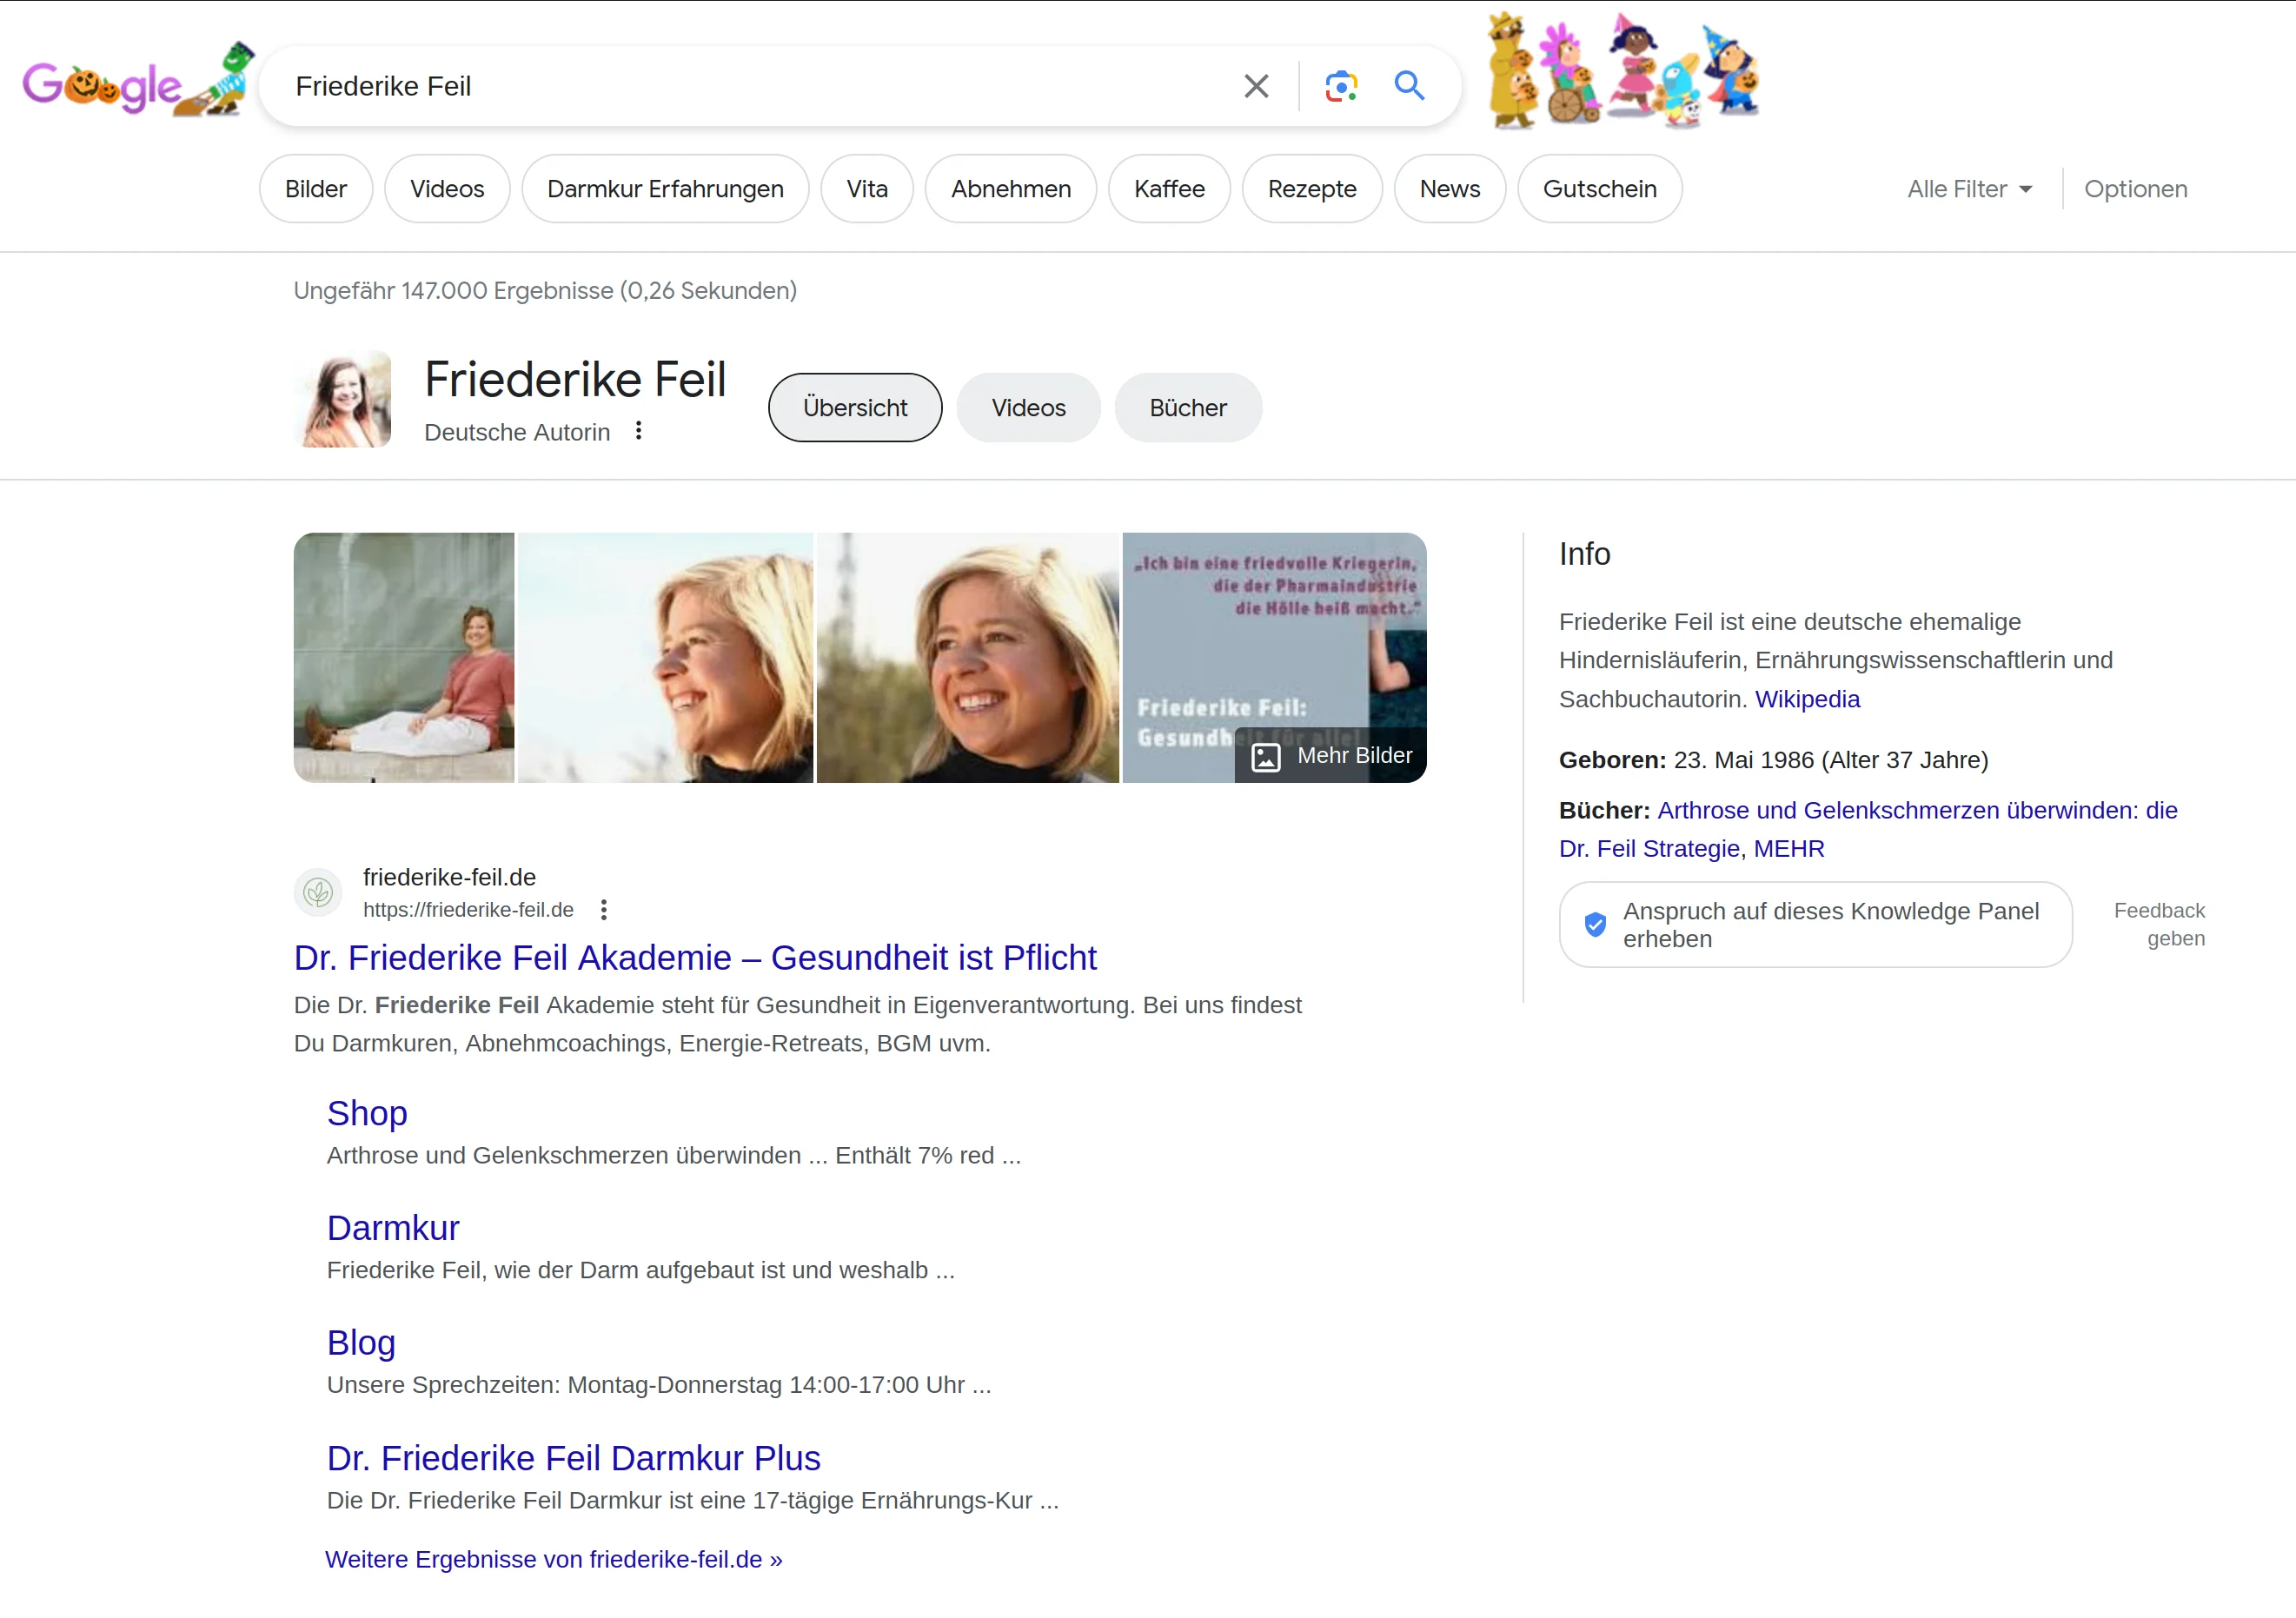Select the Gutschein suggestion chip

[x=1599, y=189]
